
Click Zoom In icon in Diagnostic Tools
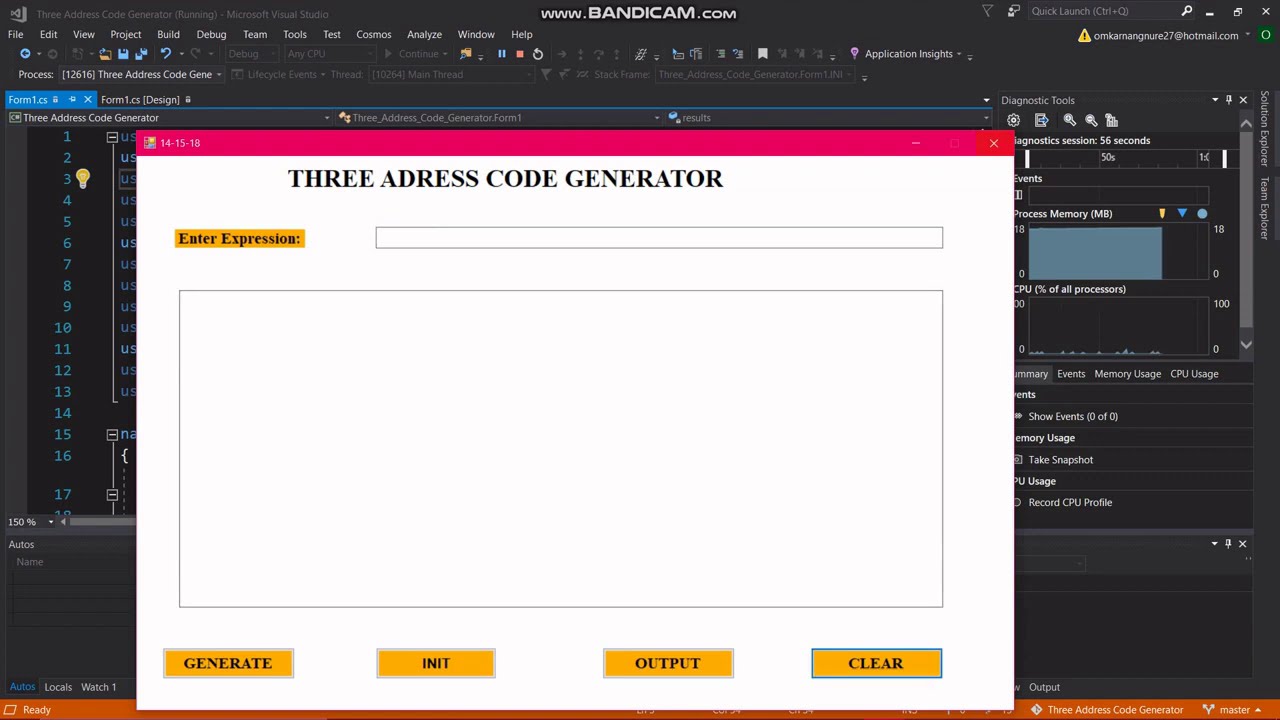click(x=1070, y=120)
